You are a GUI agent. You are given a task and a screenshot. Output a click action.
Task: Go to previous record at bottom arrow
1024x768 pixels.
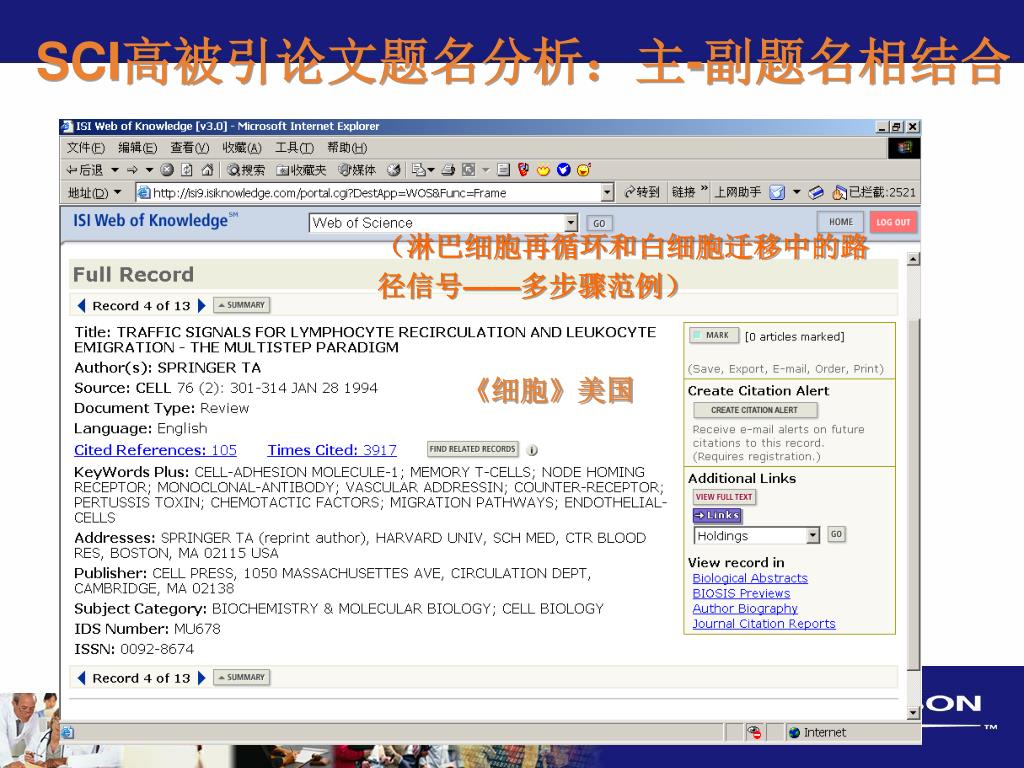click(x=81, y=678)
